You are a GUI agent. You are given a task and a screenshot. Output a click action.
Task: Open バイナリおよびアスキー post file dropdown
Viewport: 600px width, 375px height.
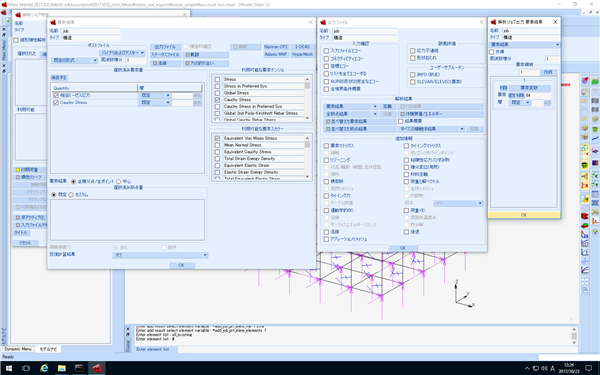[122, 53]
